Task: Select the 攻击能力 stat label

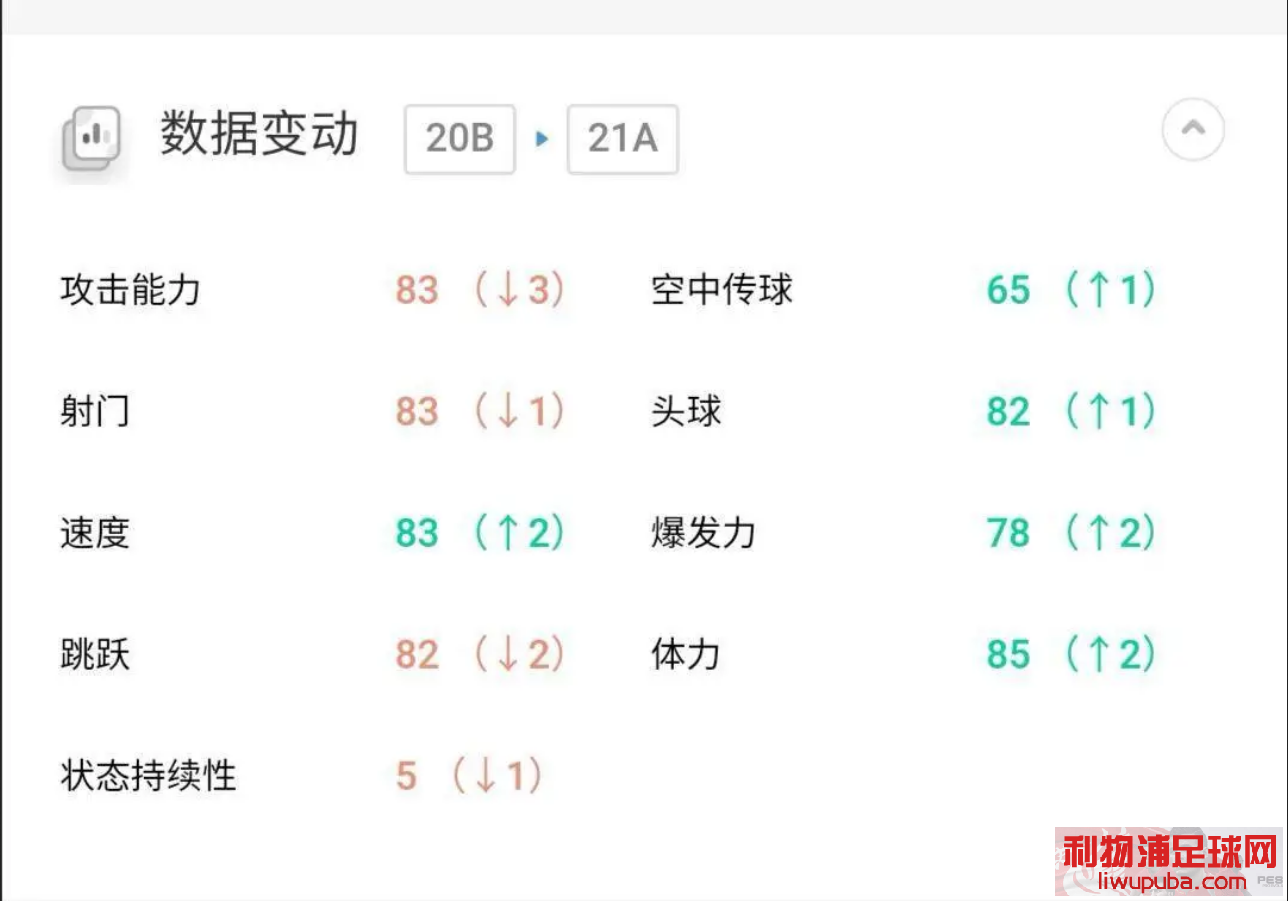Action: point(130,290)
